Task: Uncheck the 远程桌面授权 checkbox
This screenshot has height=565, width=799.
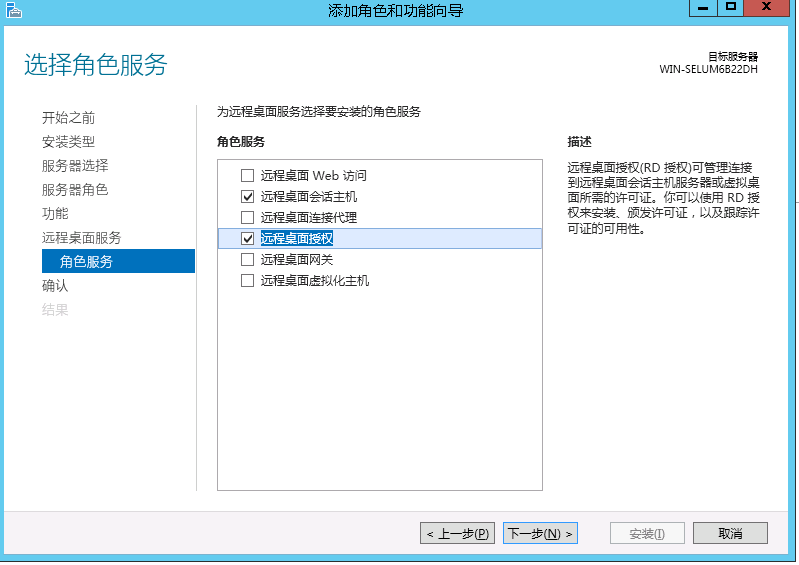Action: (247, 238)
